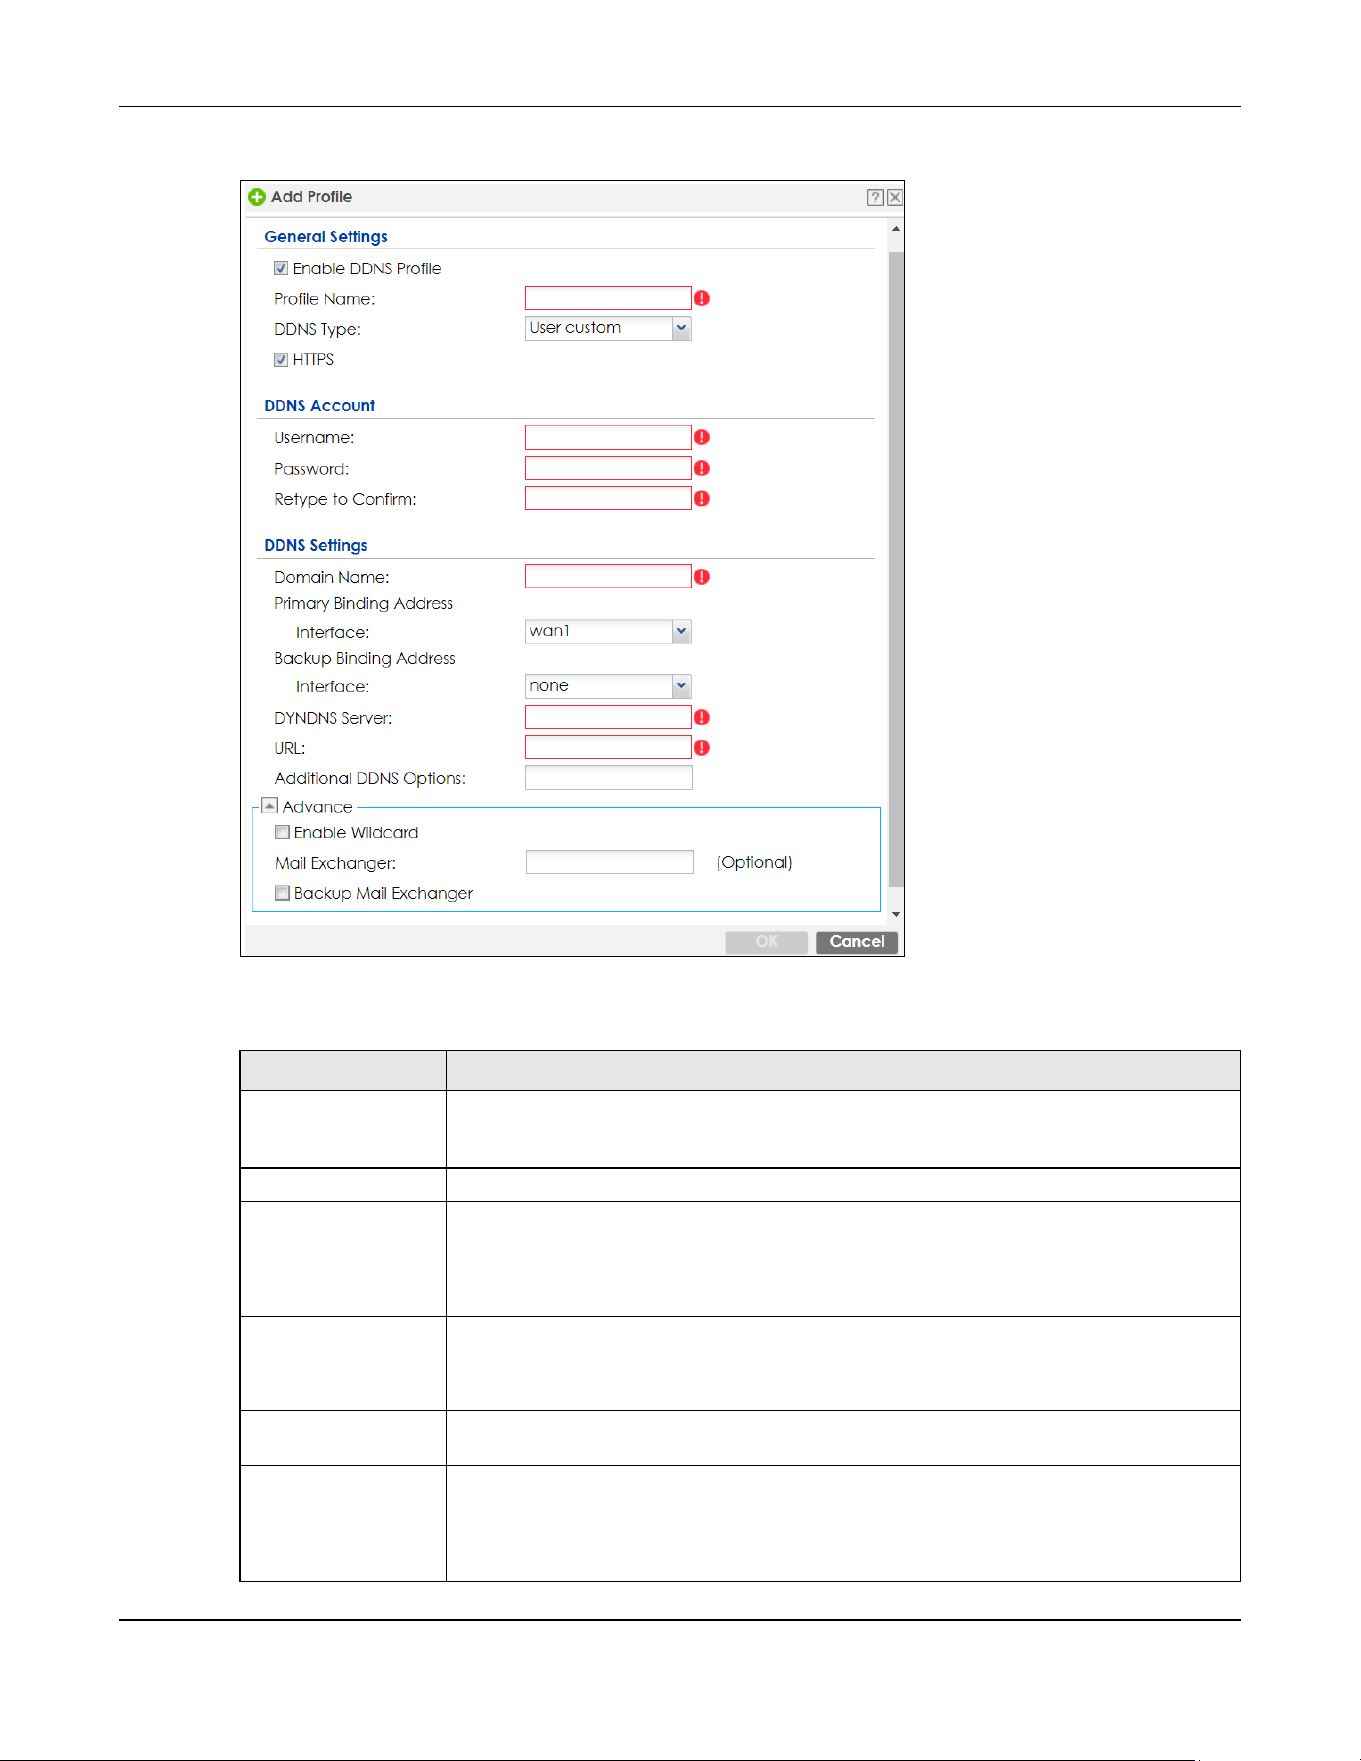Image resolution: width=1361 pixels, height=1761 pixels.
Task: Click the Password field error icon
Action: 702,468
